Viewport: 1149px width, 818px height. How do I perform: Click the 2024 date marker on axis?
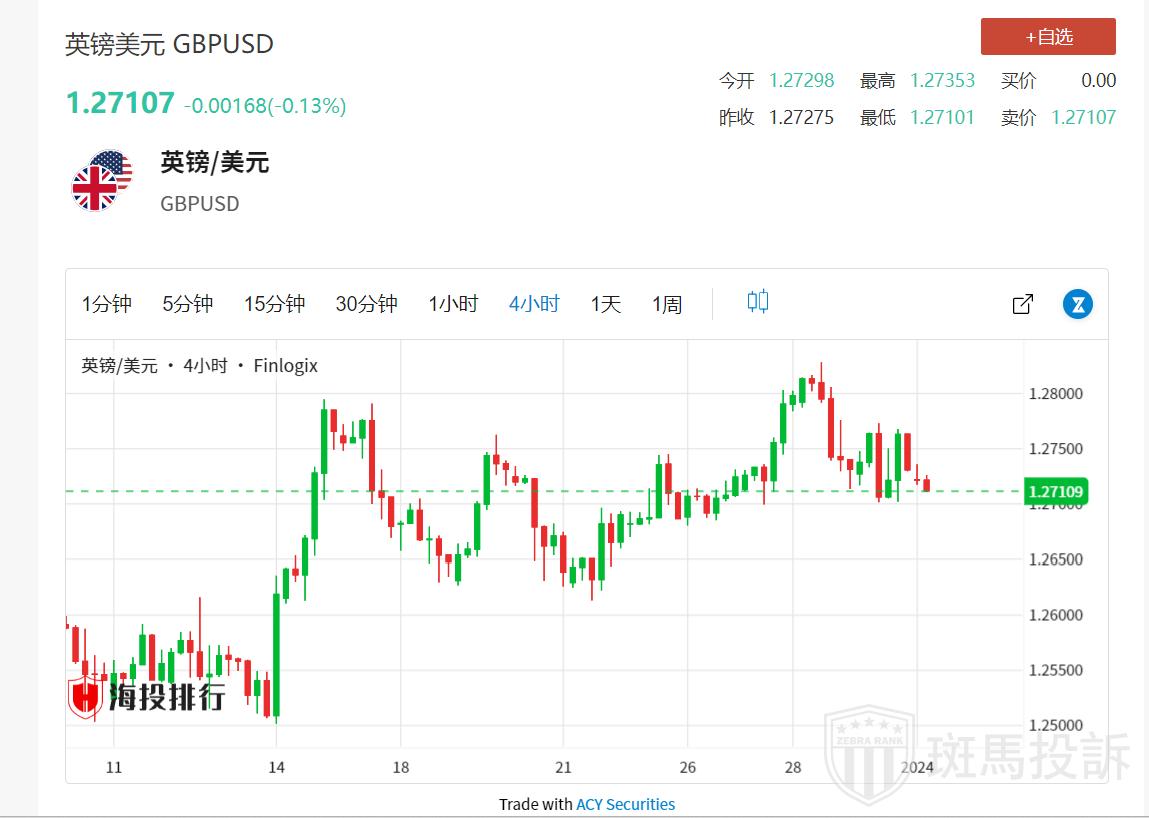[x=916, y=767]
